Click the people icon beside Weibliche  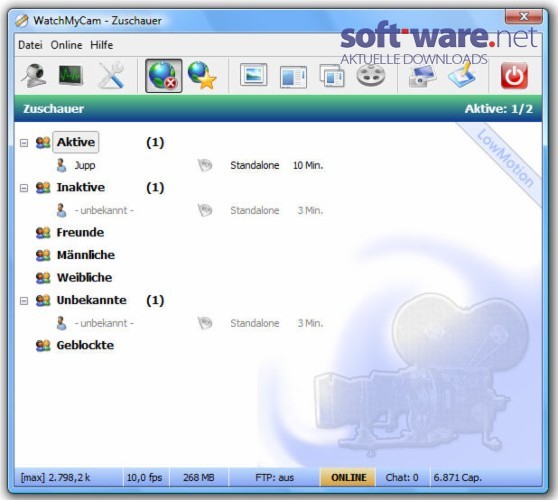click(x=43, y=278)
